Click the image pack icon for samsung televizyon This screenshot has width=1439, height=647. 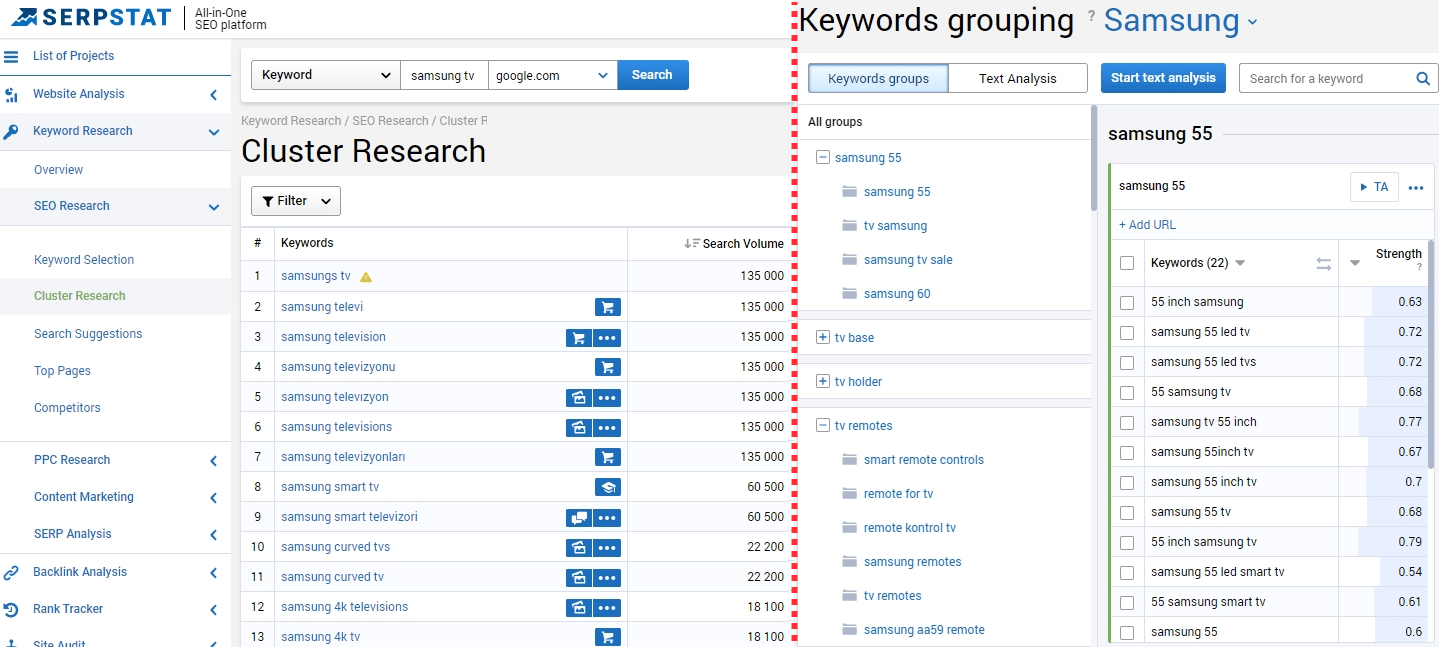pos(578,397)
